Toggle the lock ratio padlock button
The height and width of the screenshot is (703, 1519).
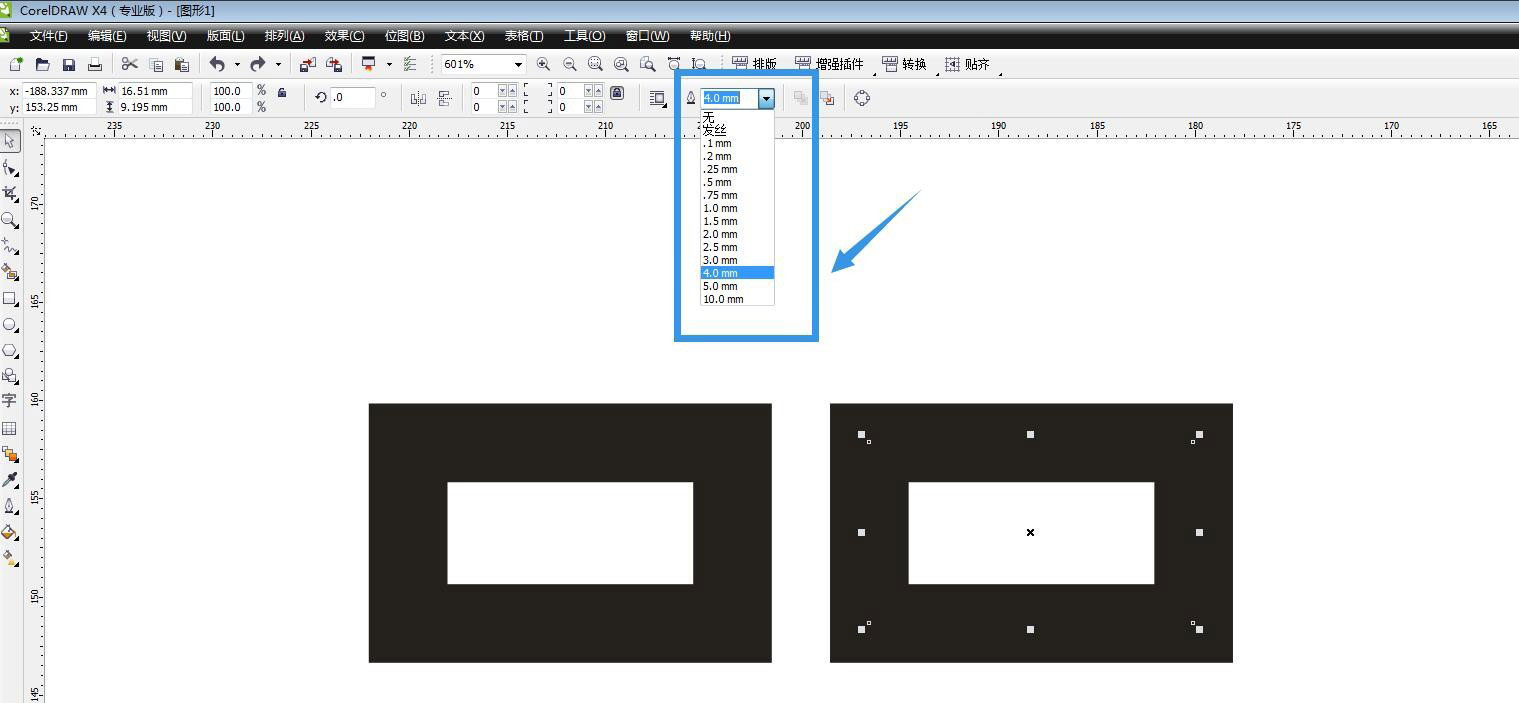click(x=282, y=93)
